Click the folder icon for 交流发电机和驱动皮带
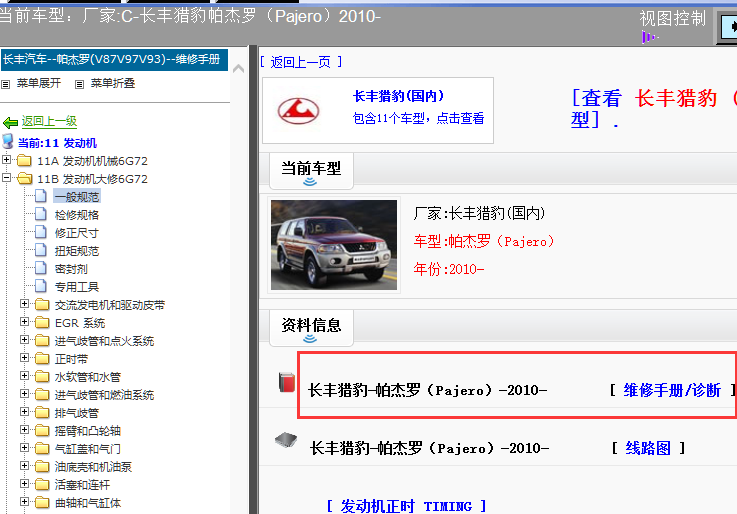This screenshot has height=514, width=737. (x=42, y=304)
